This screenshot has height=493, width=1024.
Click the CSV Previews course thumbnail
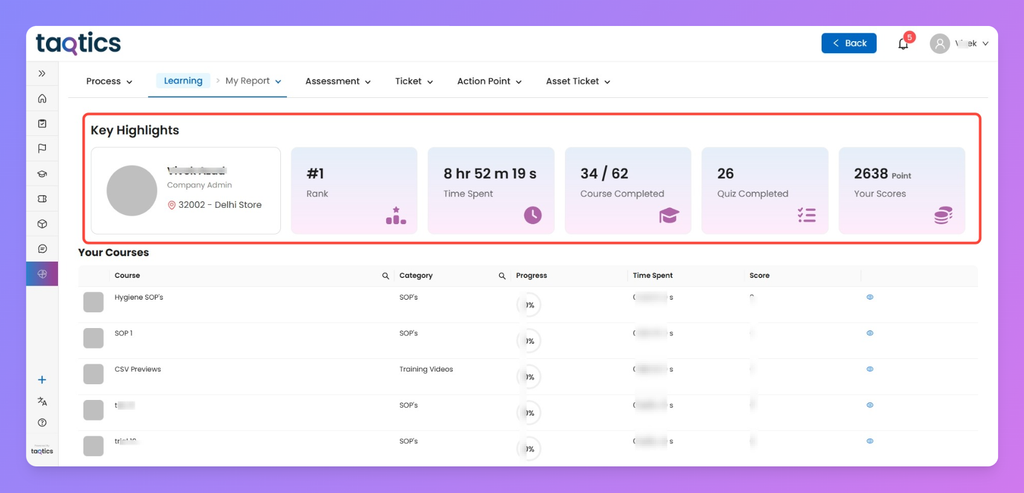point(93,374)
